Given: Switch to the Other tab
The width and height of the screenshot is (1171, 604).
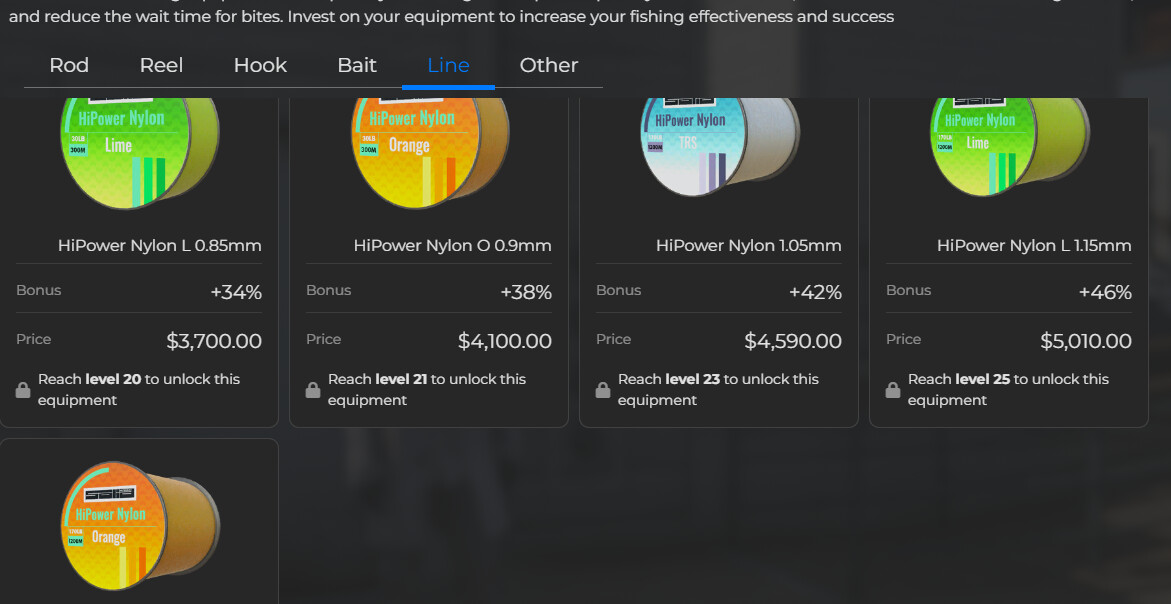Looking at the screenshot, I should (549, 66).
